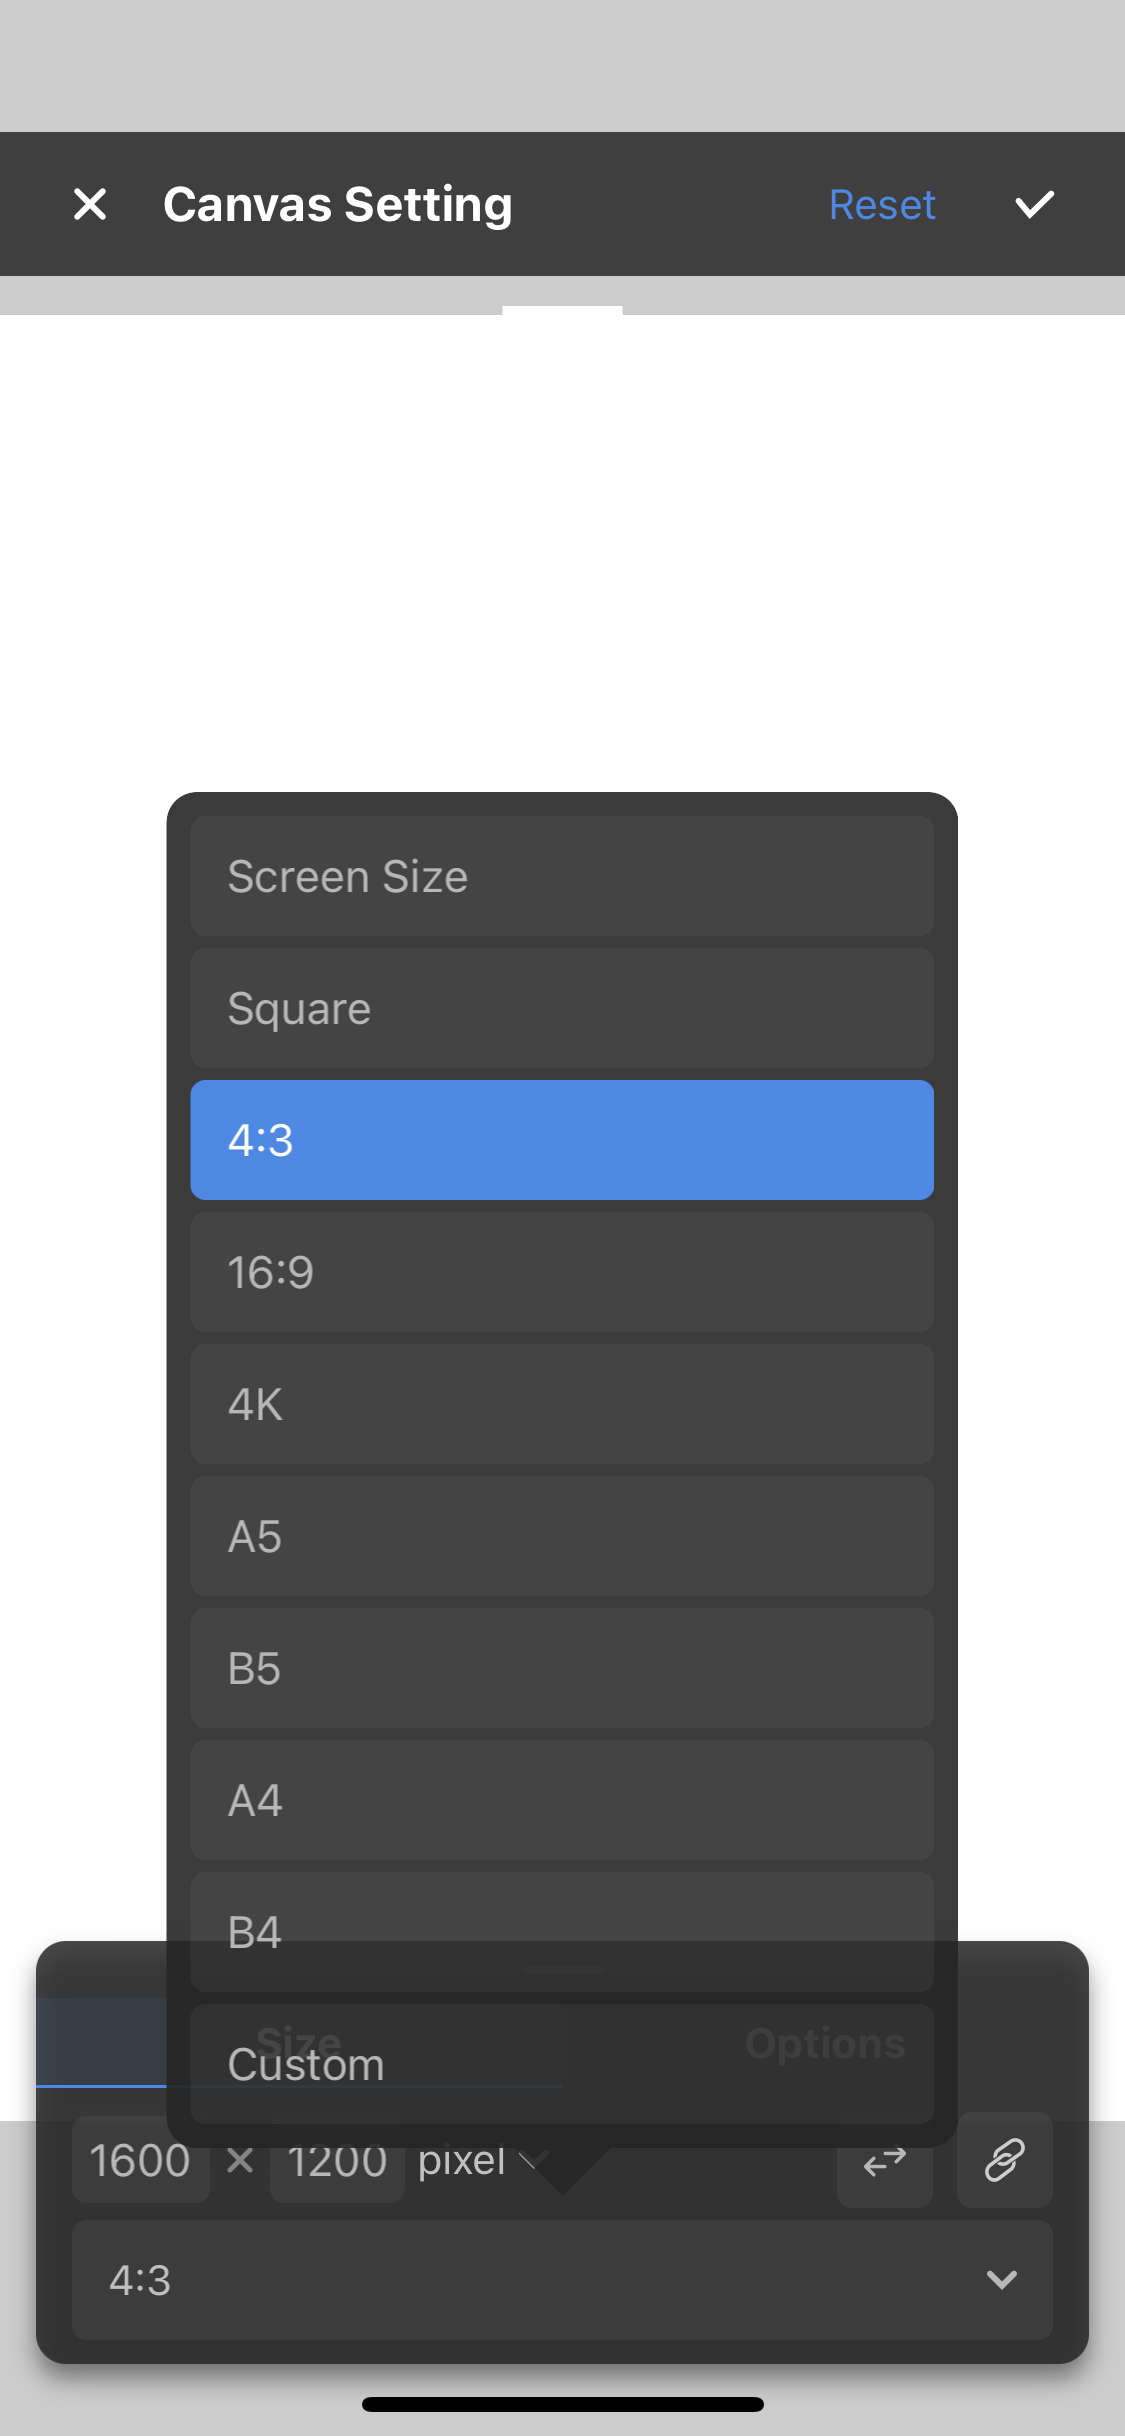Pick the highlighted 4:3 preset
Image resolution: width=1125 pixels, height=2436 pixels.
click(562, 1140)
